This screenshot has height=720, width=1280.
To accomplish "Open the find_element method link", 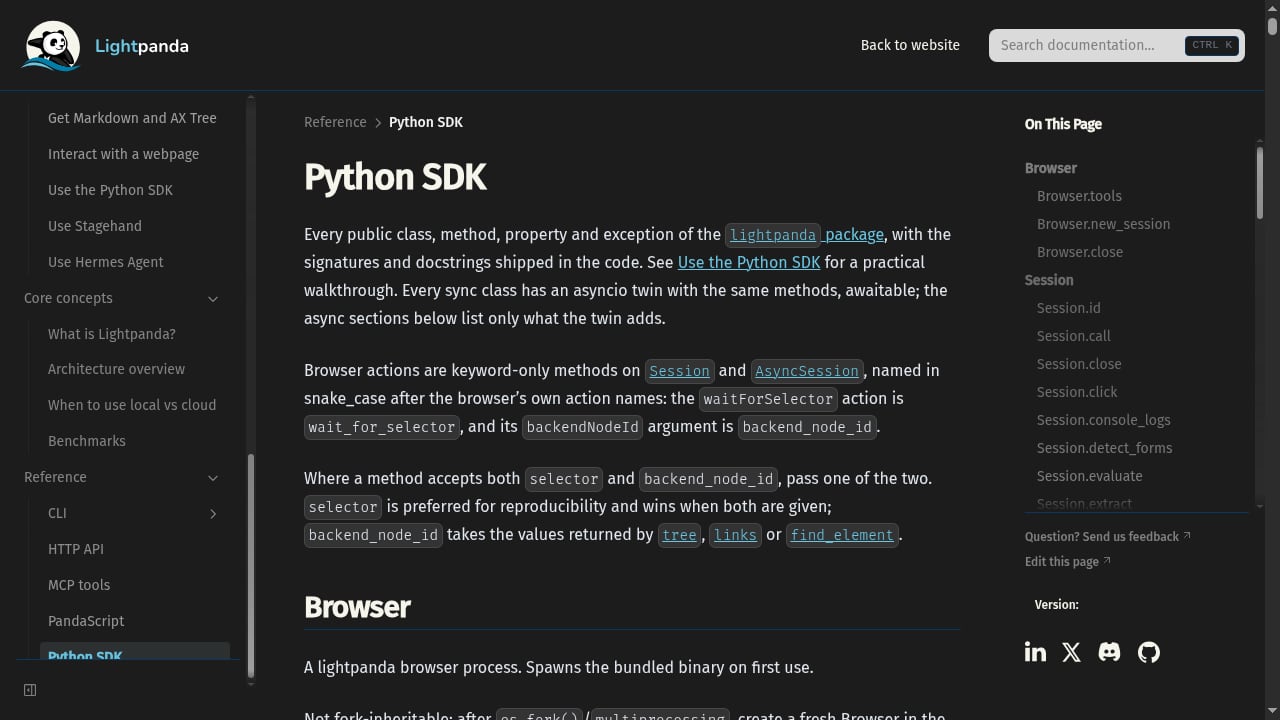I will point(842,535).
